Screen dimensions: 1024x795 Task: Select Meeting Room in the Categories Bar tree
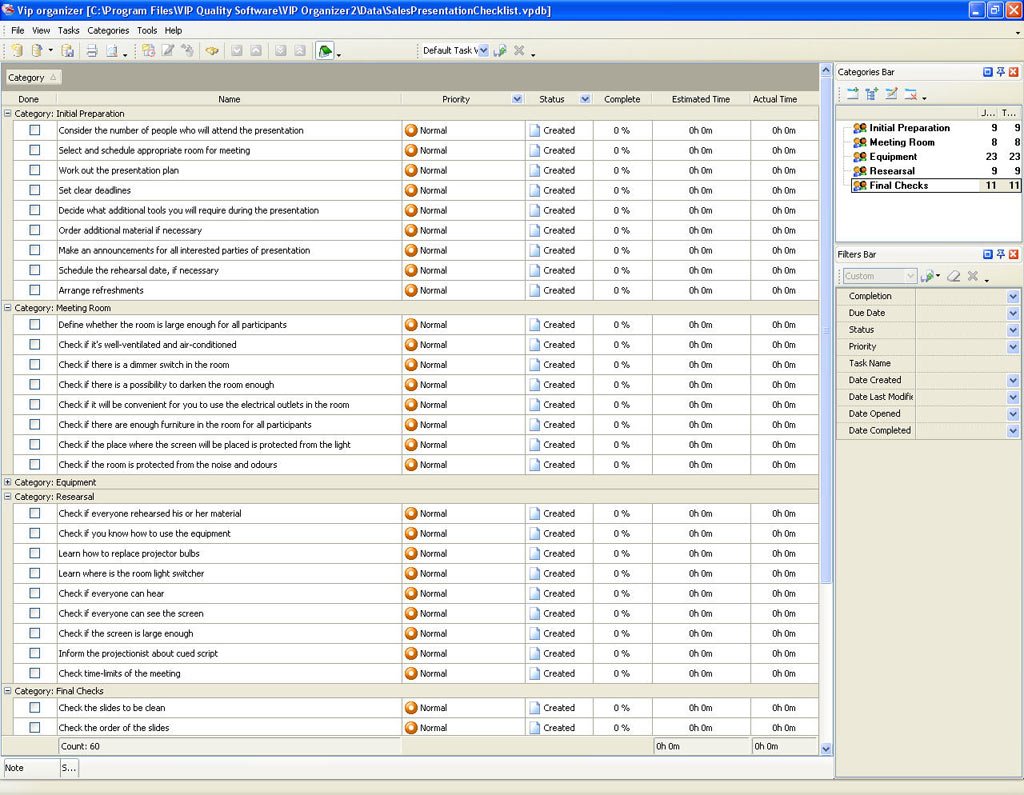pyautogui.click(x=901, y=142)
